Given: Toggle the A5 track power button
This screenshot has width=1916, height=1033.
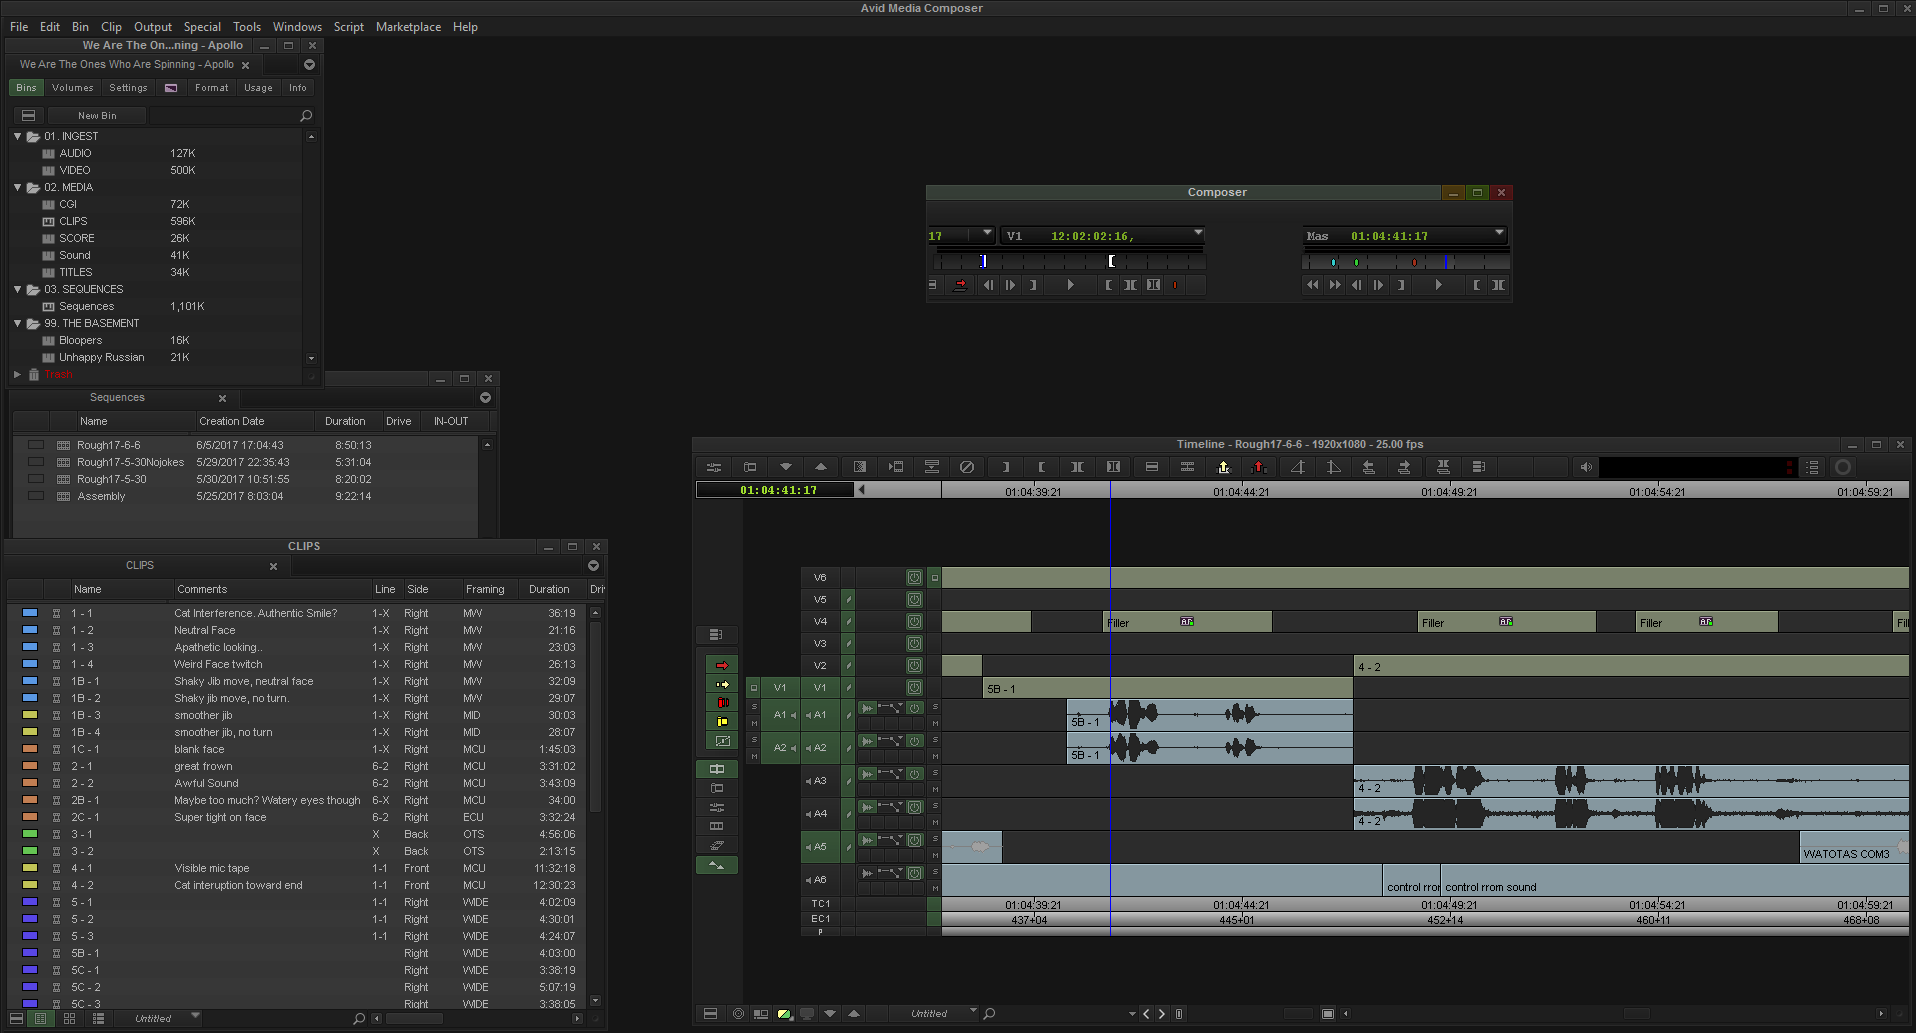Looking at the screenshot, I should [x=914, y=841].
